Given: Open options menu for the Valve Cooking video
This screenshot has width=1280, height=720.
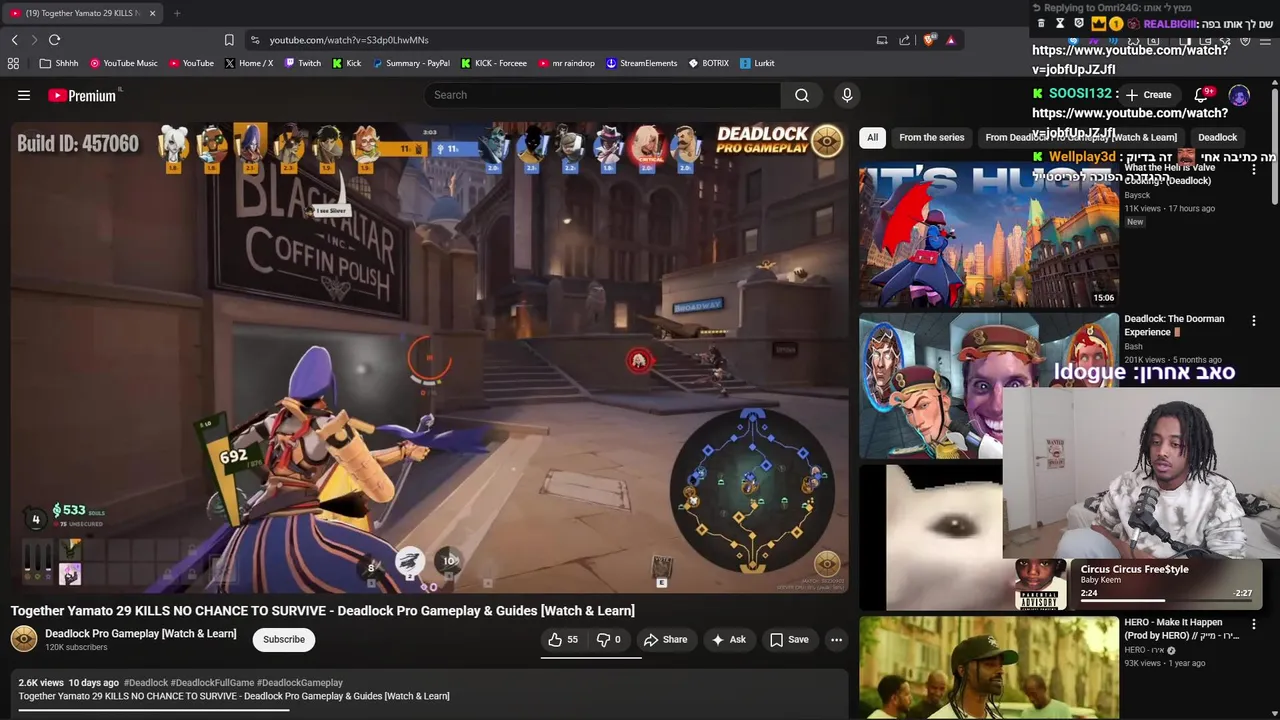Looking at the screenshot, I should pyautogui.click(x=1253, y=170).
